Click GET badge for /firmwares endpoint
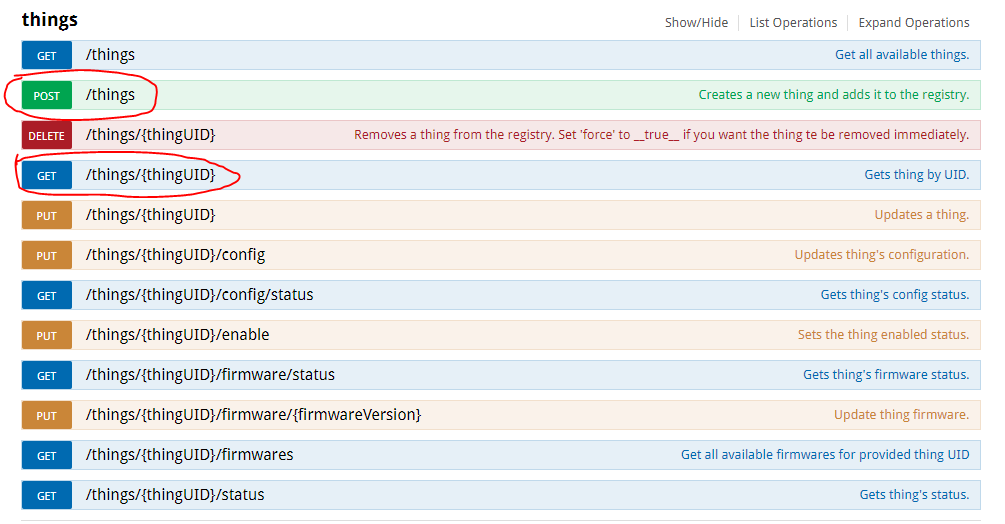The height and width of the screenshot is (524, 1005). point(47,456)
